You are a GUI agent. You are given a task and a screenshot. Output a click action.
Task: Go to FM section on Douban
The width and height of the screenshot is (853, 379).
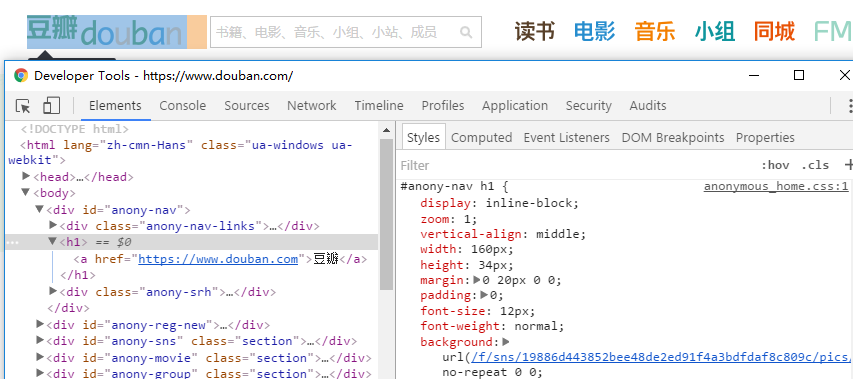(x=833, y=32)
